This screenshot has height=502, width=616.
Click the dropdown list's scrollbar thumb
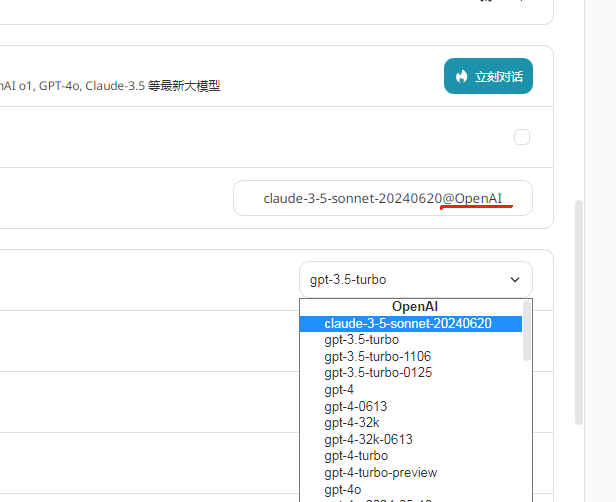527,330
